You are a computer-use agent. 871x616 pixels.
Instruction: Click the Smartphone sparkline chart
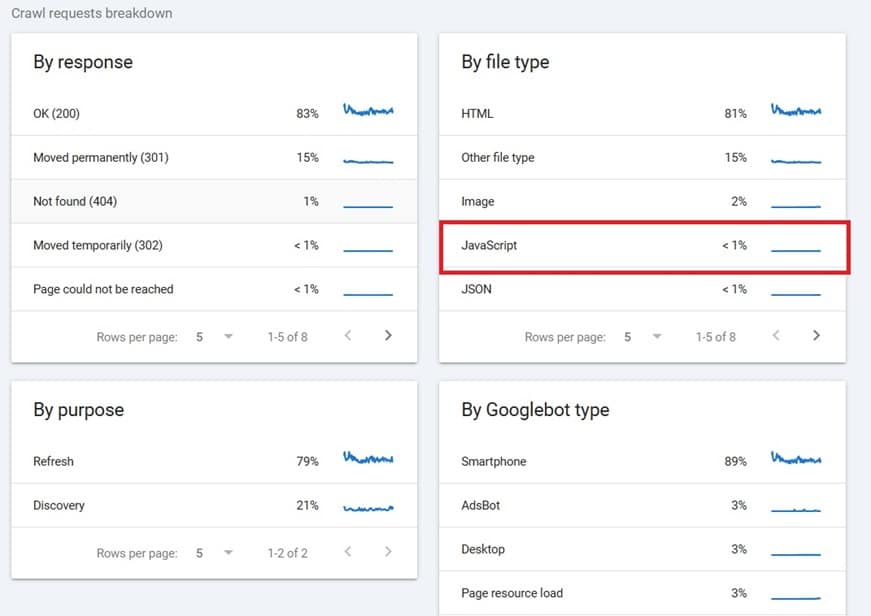coord(795,459)
